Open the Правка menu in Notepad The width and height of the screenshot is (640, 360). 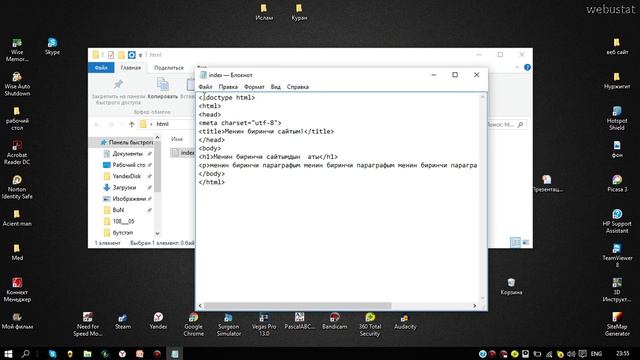pos(228,87)
